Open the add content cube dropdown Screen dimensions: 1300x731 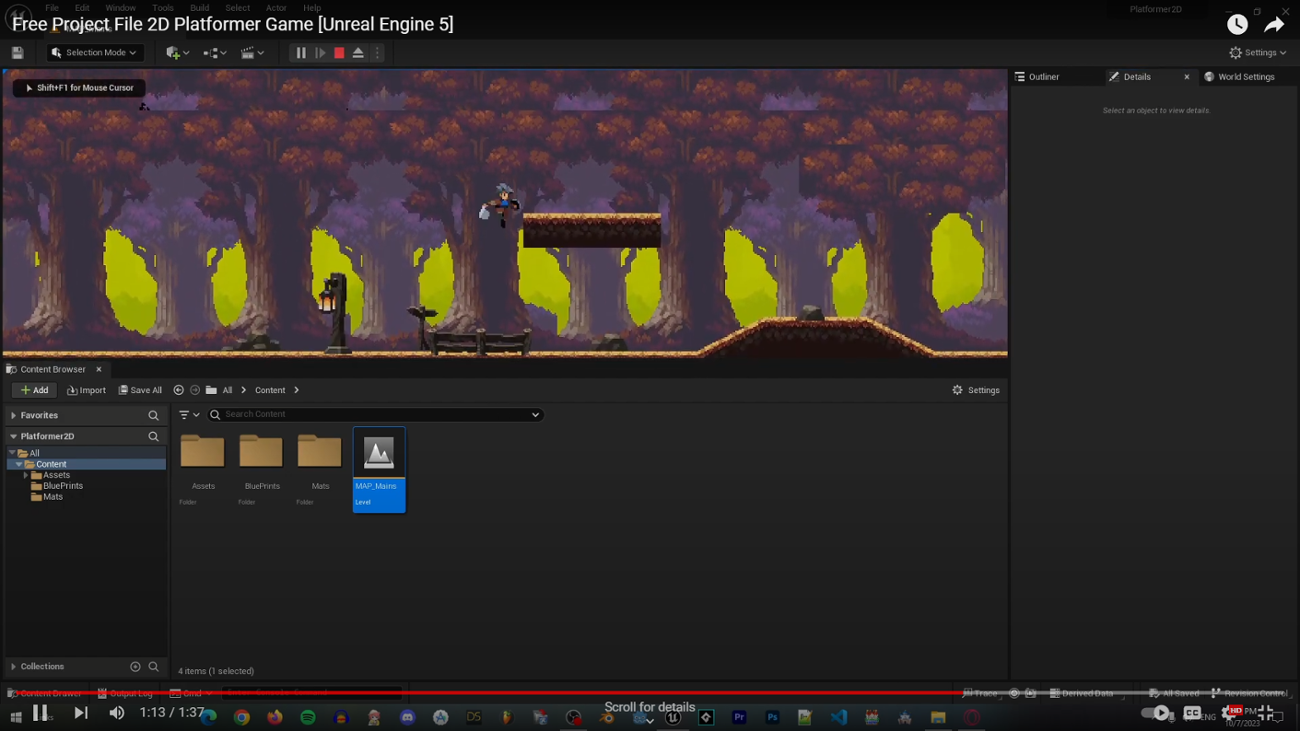(178, 53)
